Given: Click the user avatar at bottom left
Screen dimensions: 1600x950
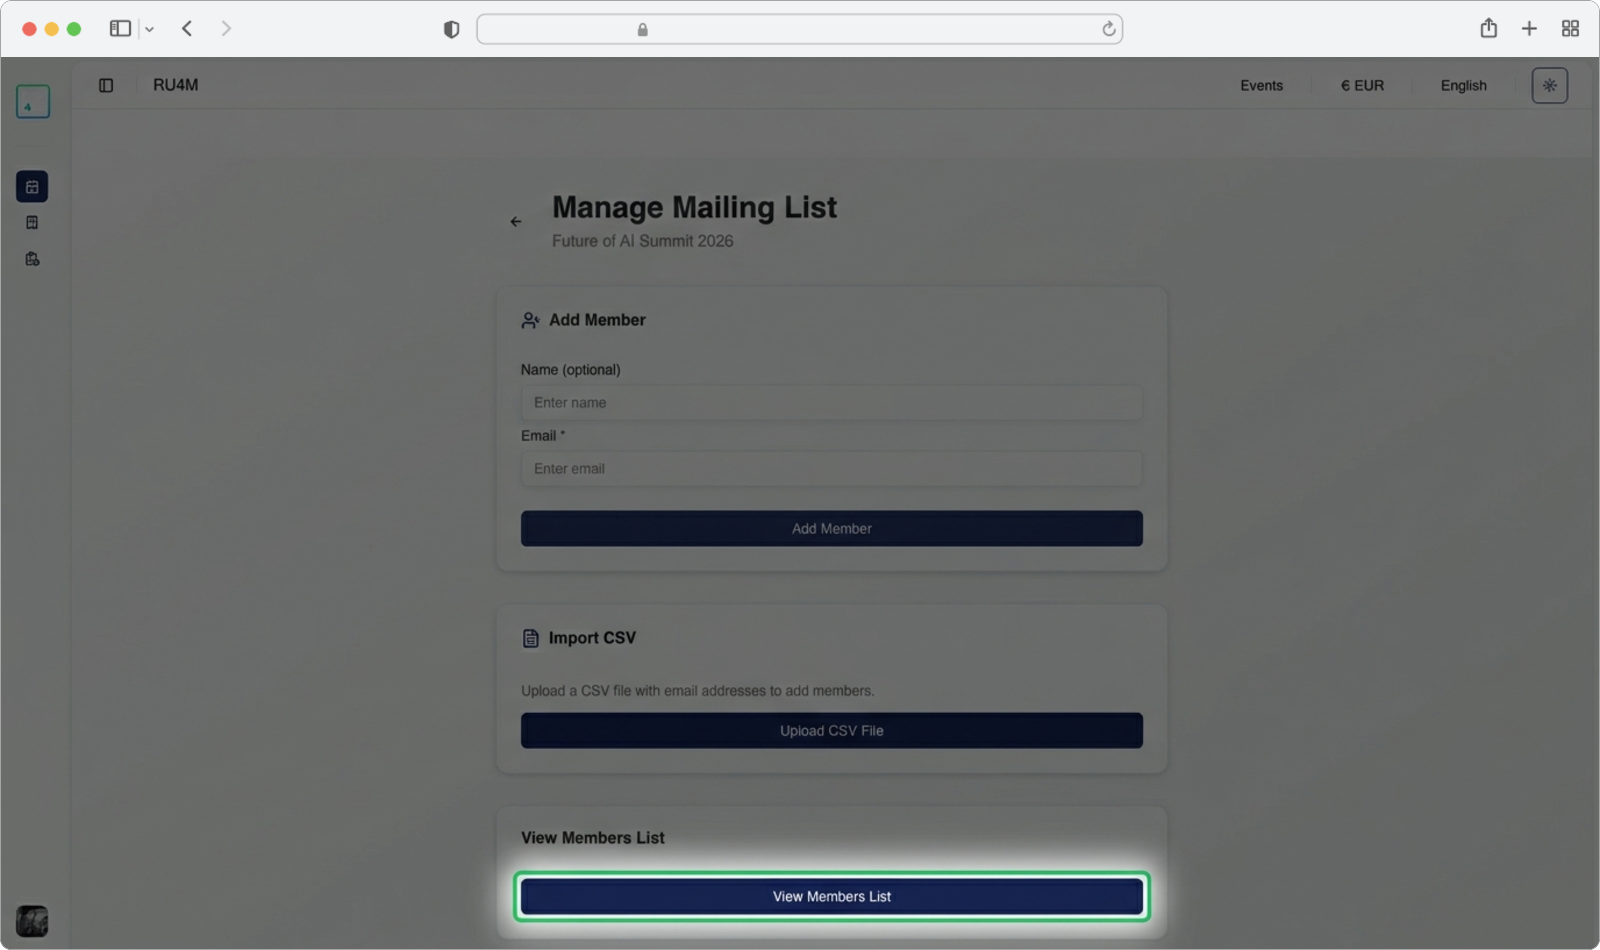Looking at the screenshot, I should coord(32,920).
